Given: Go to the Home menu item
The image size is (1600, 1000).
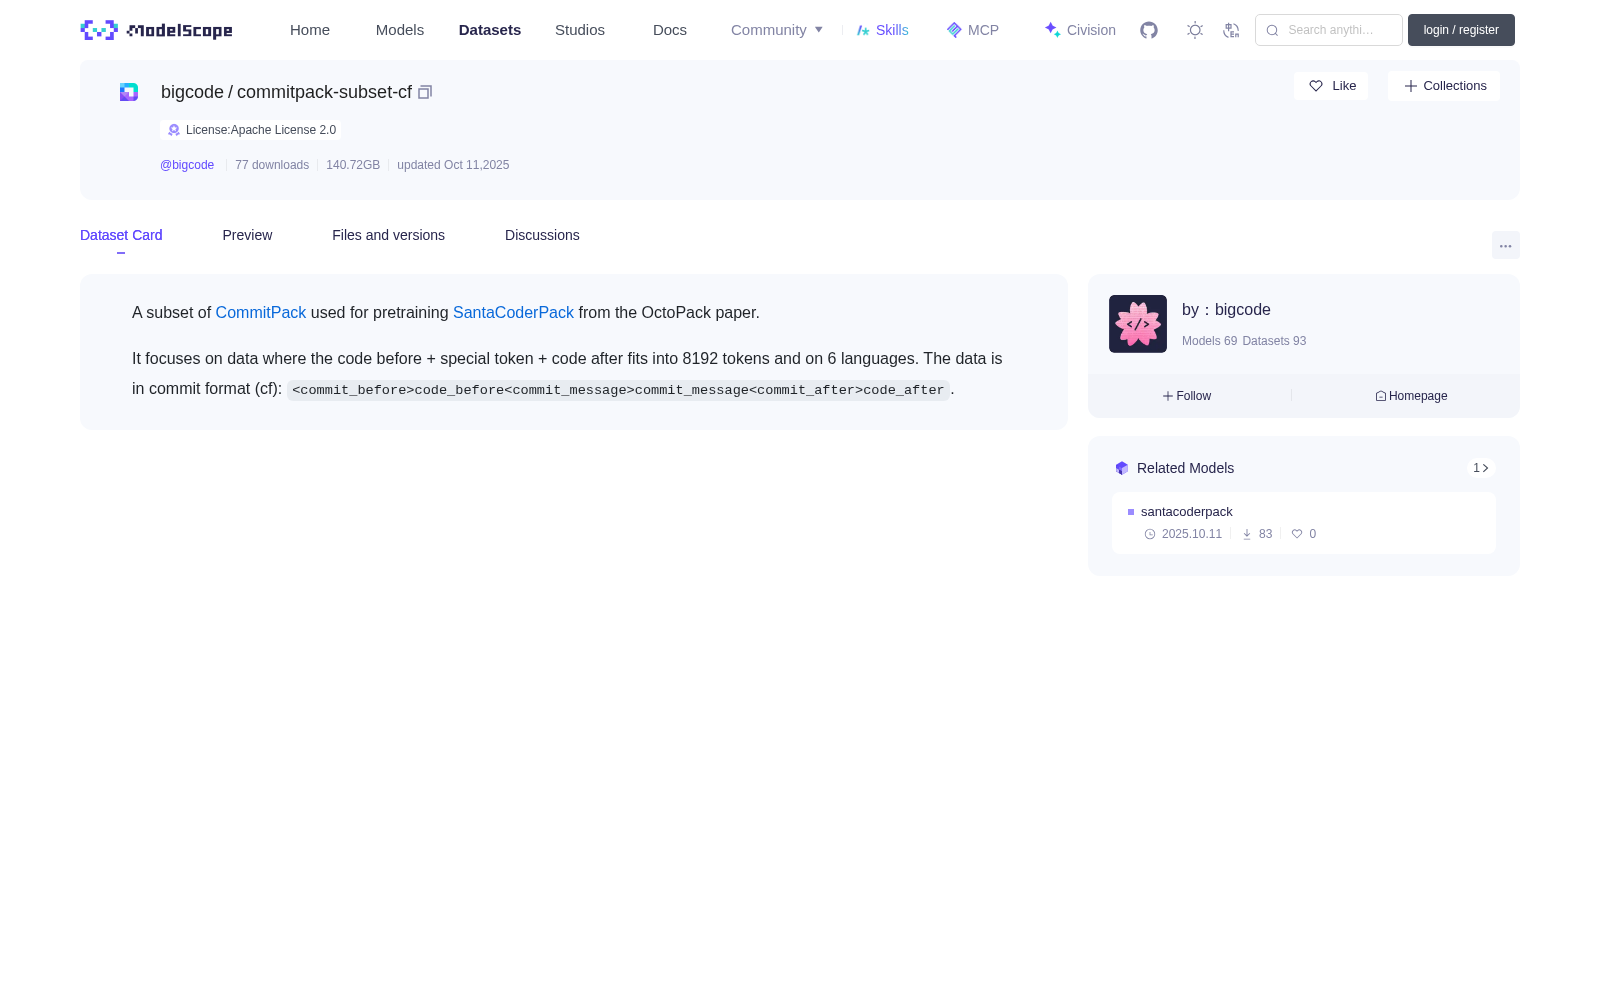Looking at the screenshot, I should [310, 30].
